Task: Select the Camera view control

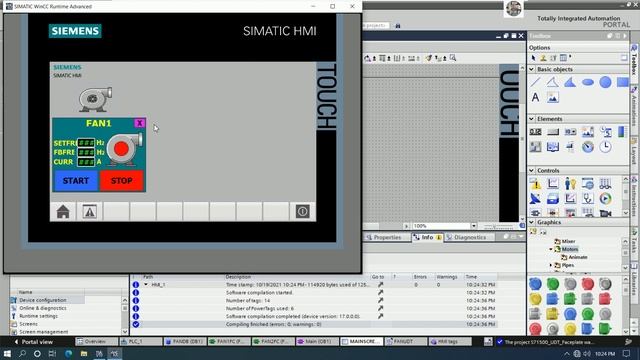Action: click(605, 213)
